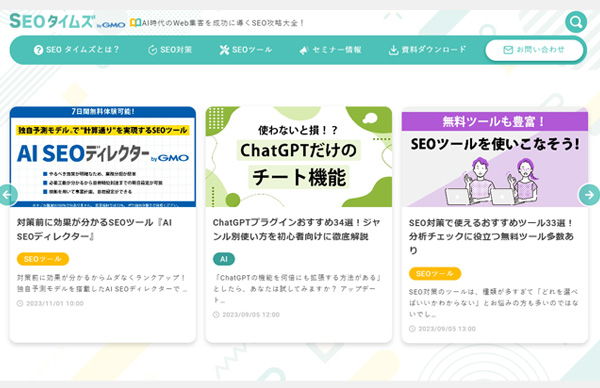Click tagline AI時代のWeb集客を成功に導くSEO攻略大全
The image size is (600, 388).
point(222,23)
